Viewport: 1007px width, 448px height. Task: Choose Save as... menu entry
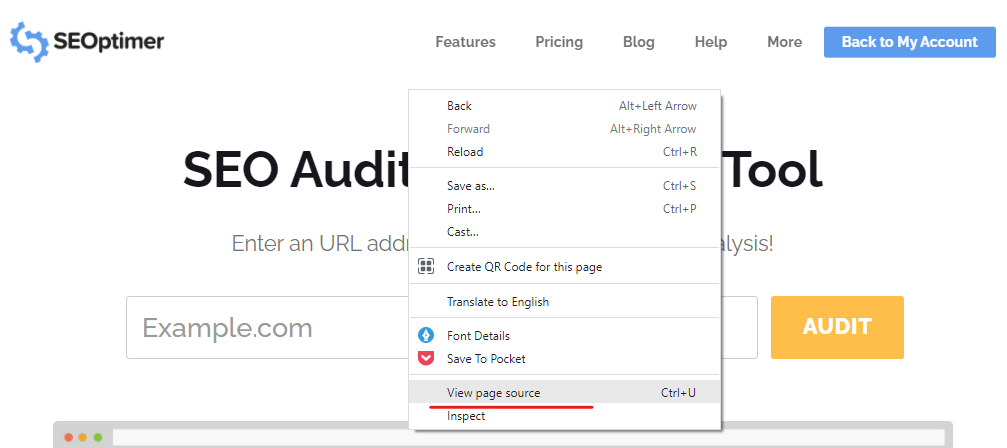click(x=470, y=186)
